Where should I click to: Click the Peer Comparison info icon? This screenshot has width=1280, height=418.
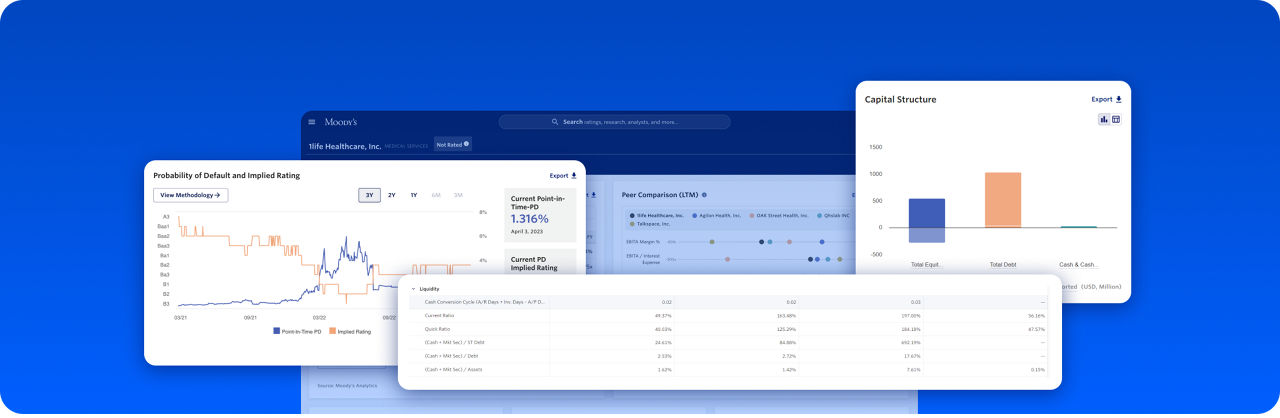704,195
